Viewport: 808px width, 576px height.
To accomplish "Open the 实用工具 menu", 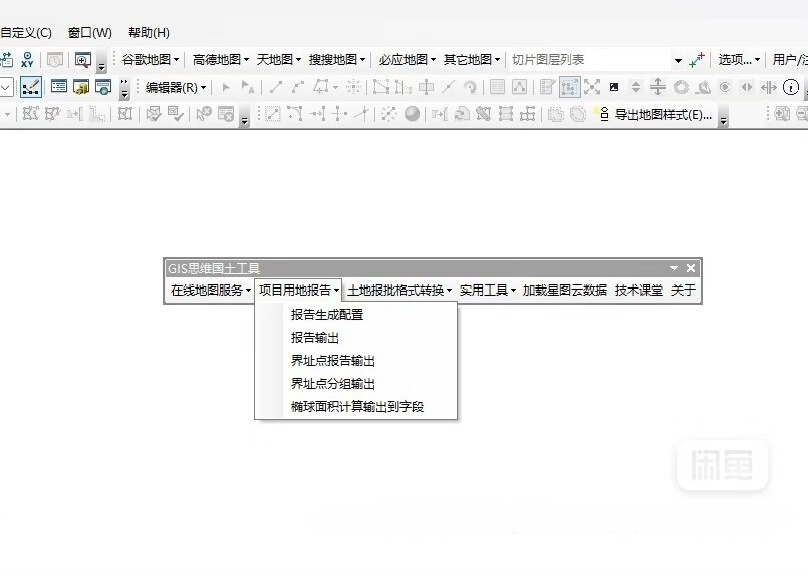I will click(x=487, y=290).
